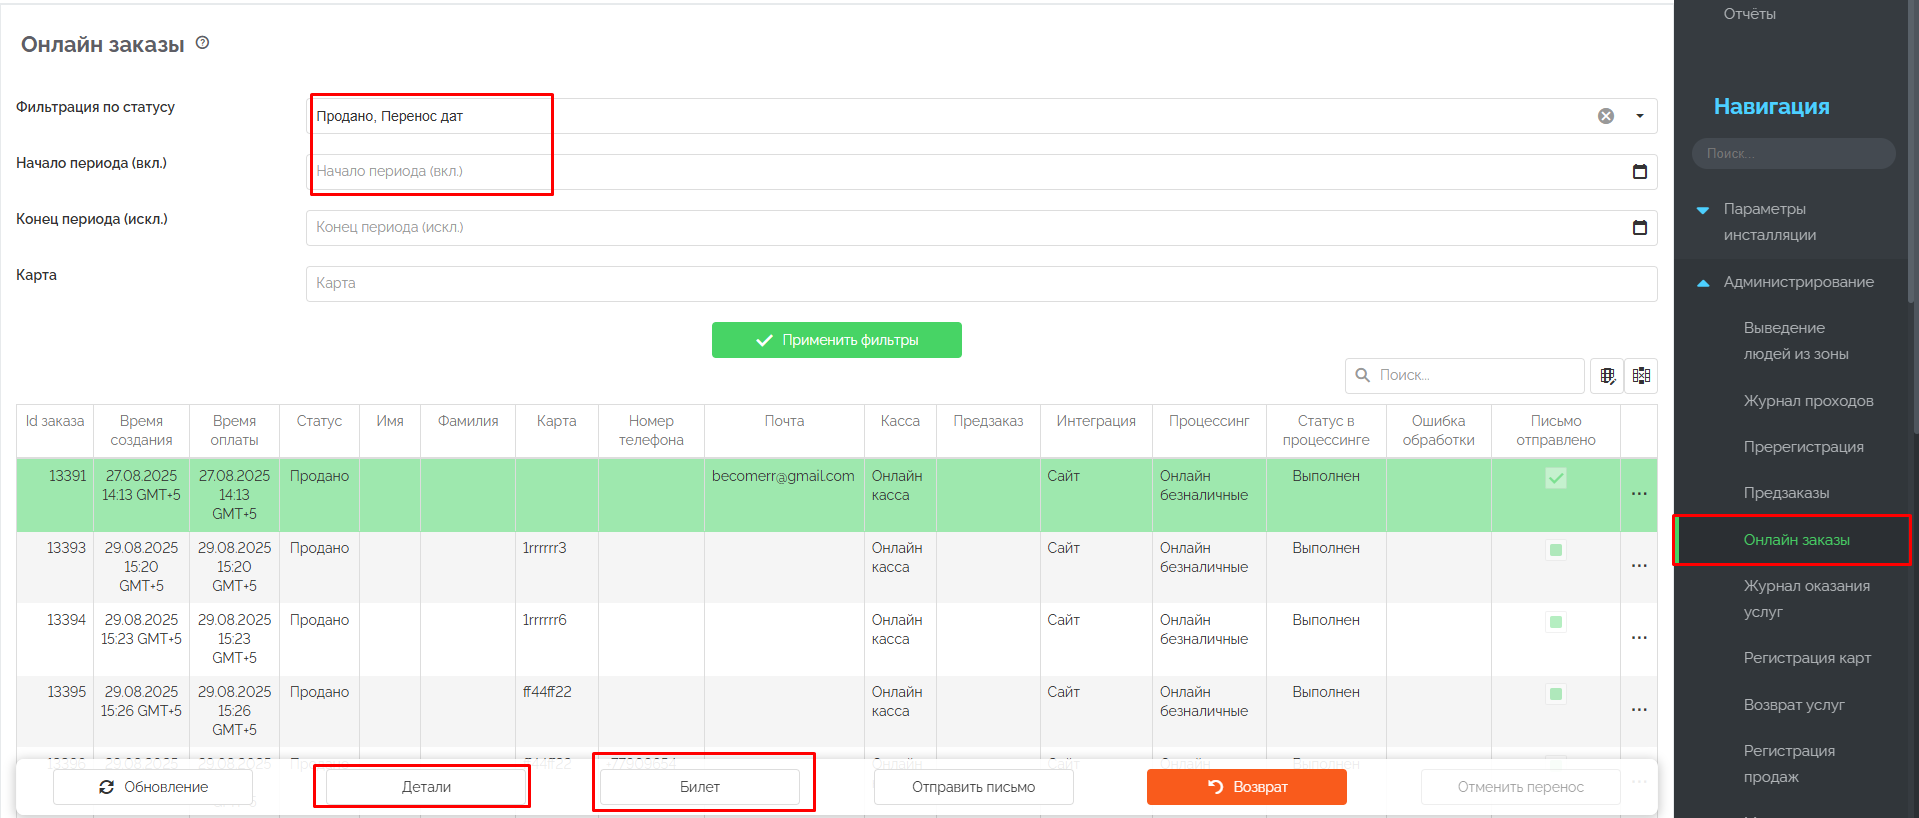Clear the status filter with the X icon
This screenshot has height=818, width=1919.
click(1605, 116)
